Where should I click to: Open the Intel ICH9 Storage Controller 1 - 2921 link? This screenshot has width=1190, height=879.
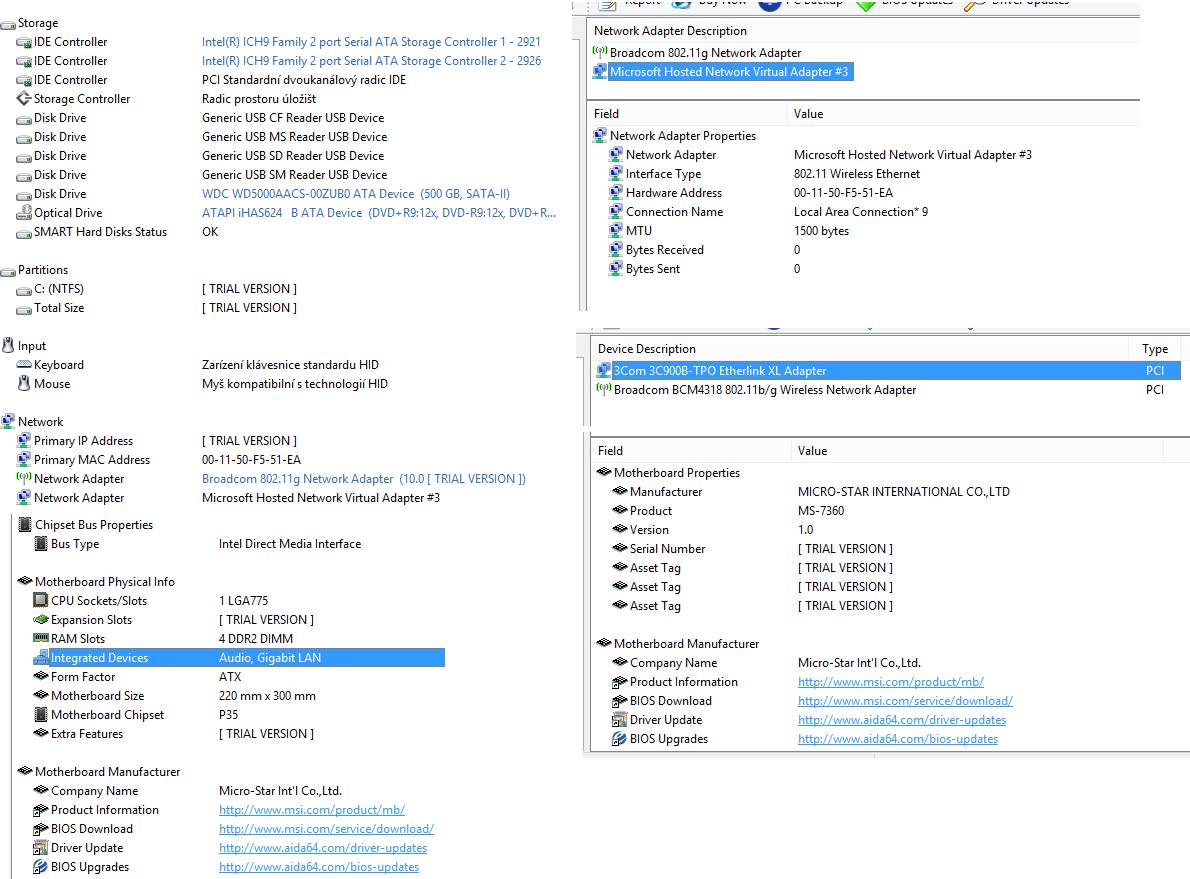coord(371,42)
